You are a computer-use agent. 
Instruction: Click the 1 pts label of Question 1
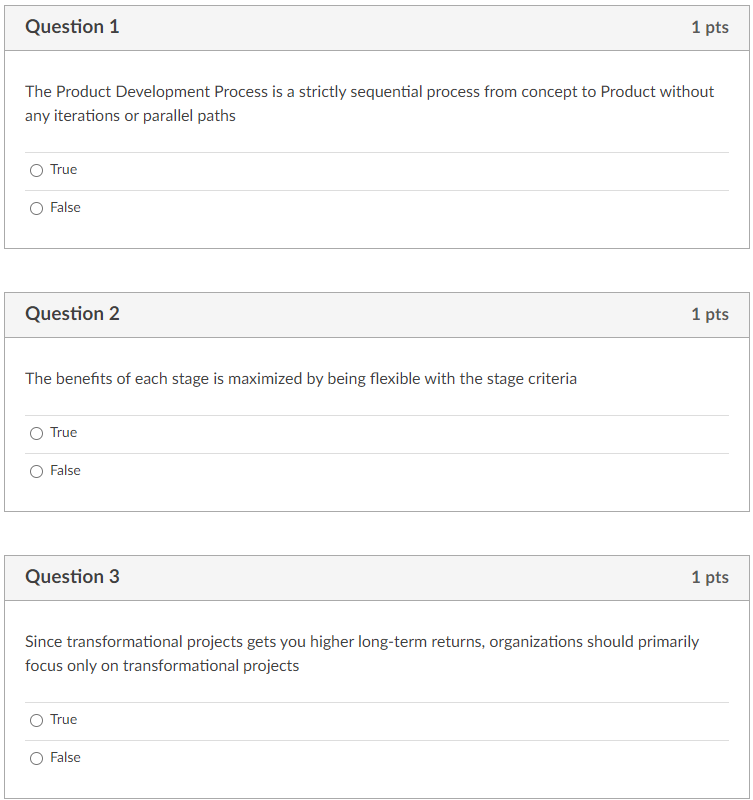pos(710,27)
